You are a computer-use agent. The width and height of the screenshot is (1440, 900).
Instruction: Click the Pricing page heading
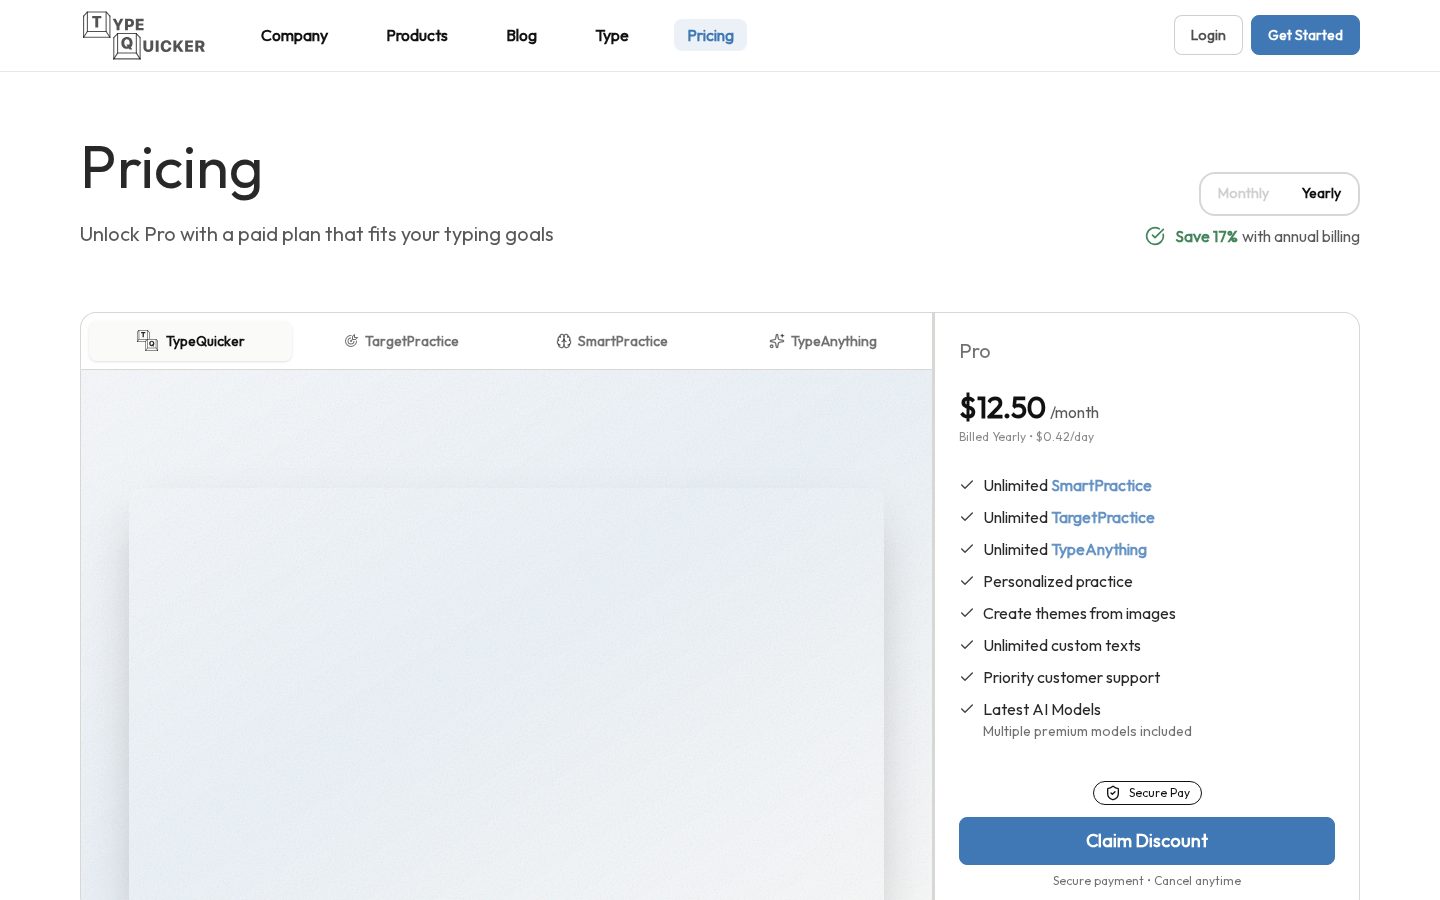pos(171,168)
